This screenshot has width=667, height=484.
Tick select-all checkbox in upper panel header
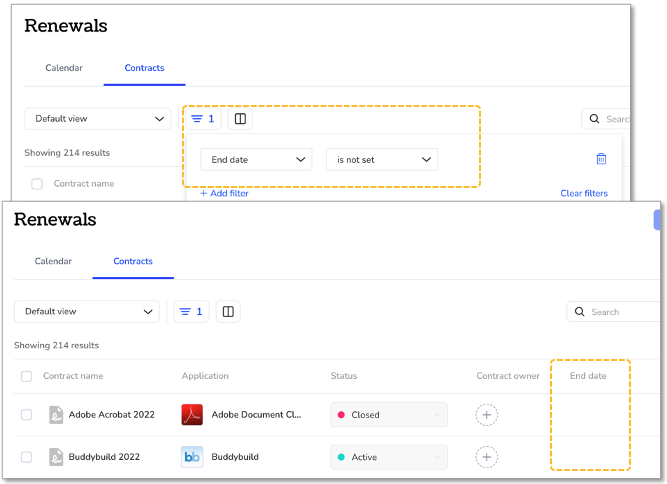37,184
